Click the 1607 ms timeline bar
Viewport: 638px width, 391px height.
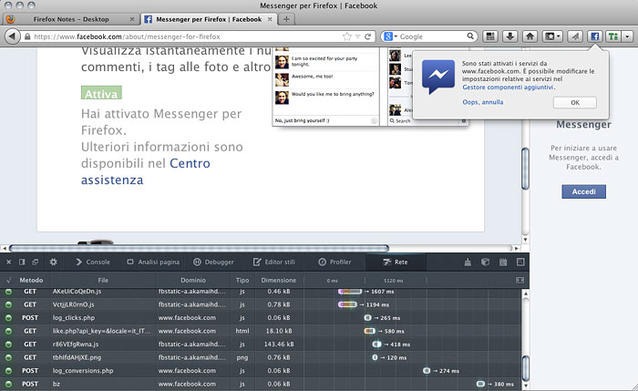[350, 291]
